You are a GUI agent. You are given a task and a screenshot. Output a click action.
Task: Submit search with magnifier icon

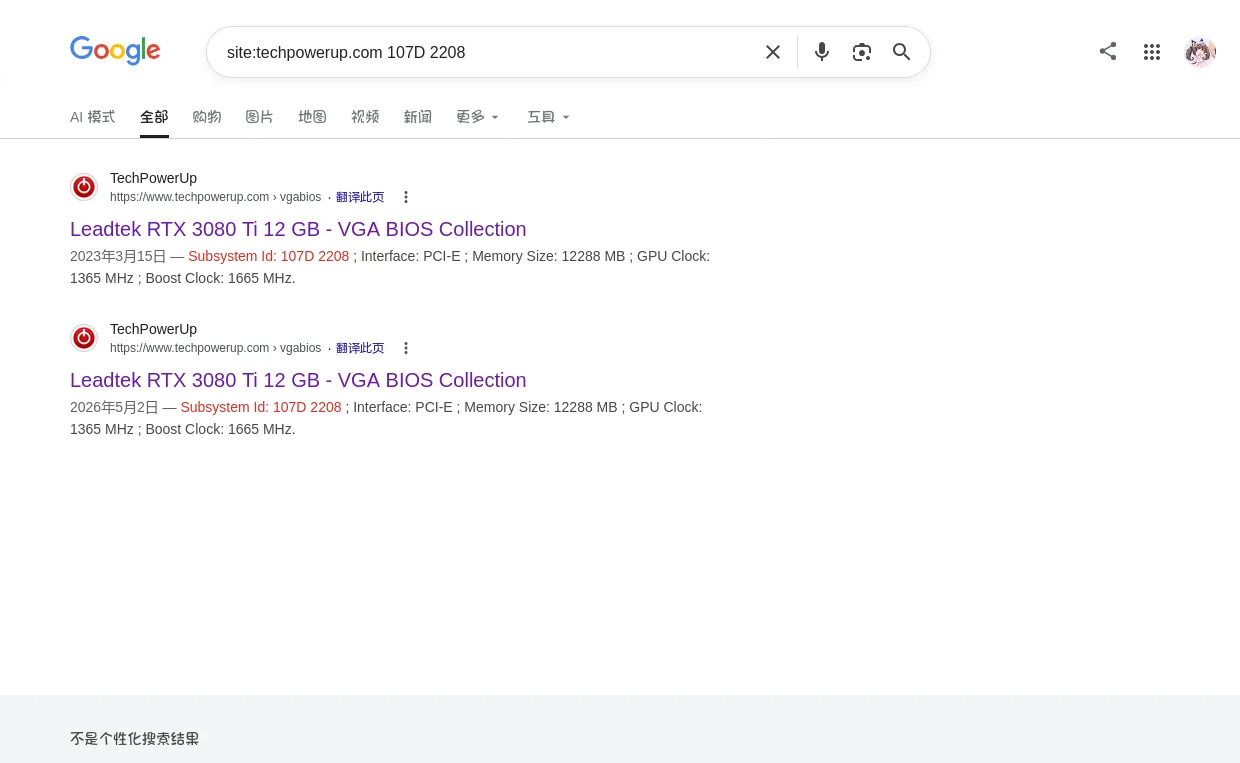[x=902, y=52]
